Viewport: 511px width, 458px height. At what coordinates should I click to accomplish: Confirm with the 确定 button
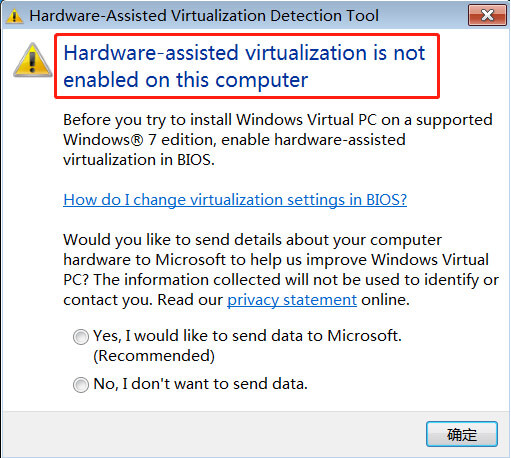[x=462, y=434]
